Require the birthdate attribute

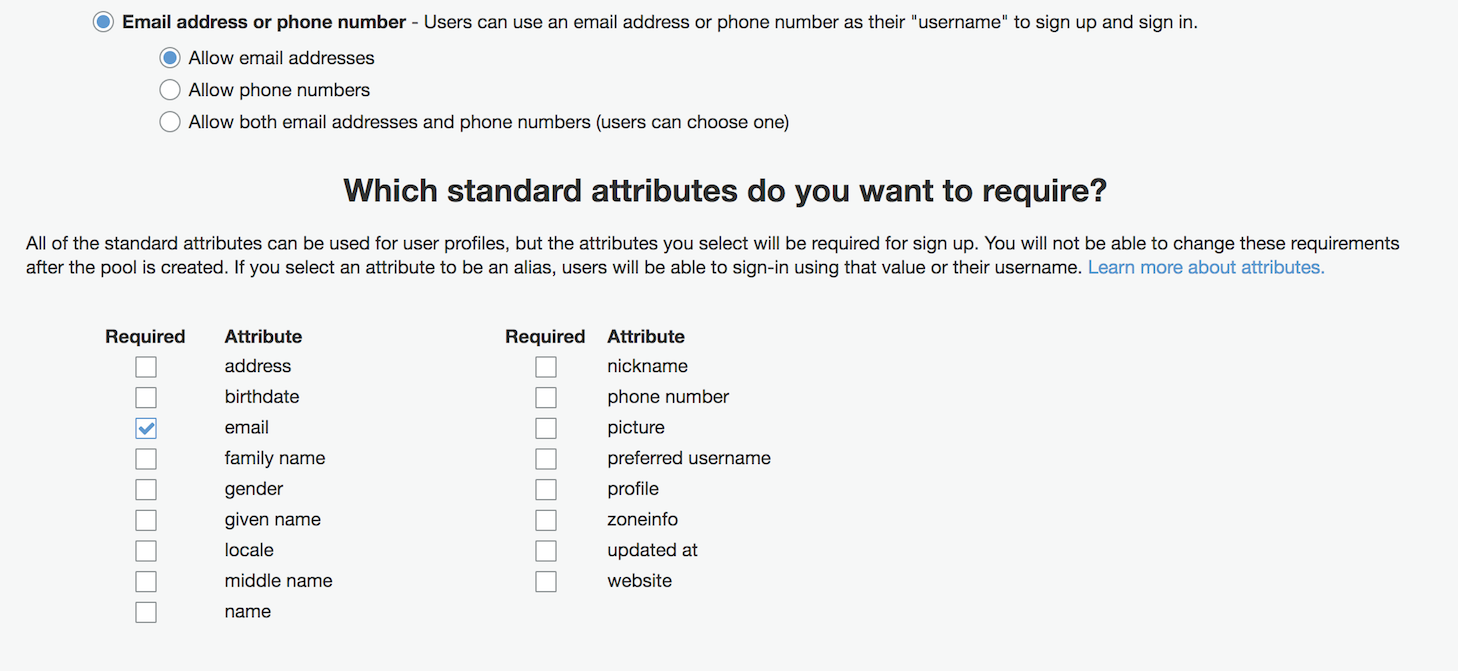point(145,397)
